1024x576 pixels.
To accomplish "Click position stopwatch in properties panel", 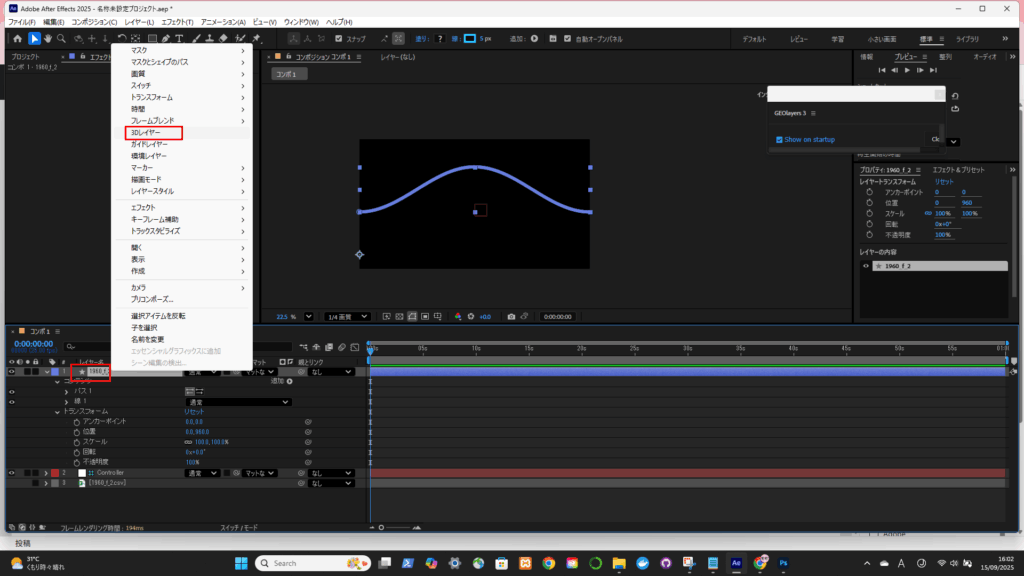I will point(871,203).
